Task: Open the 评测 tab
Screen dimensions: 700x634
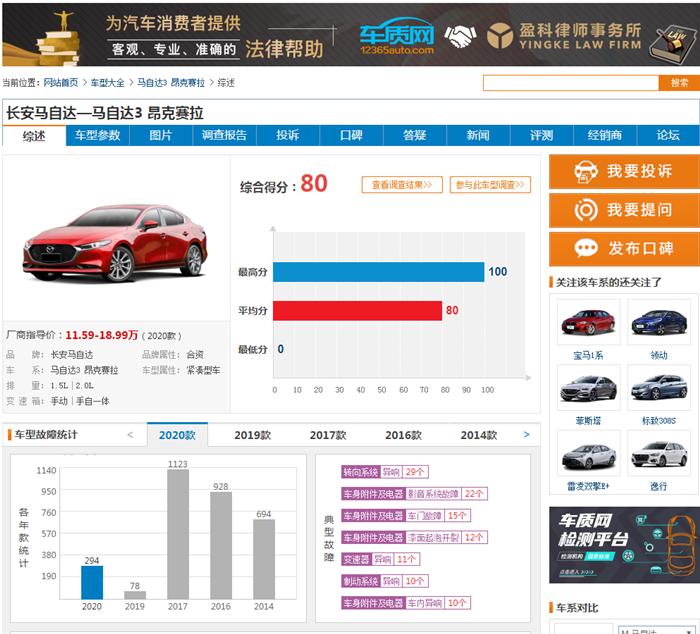Action: point(542,135)
